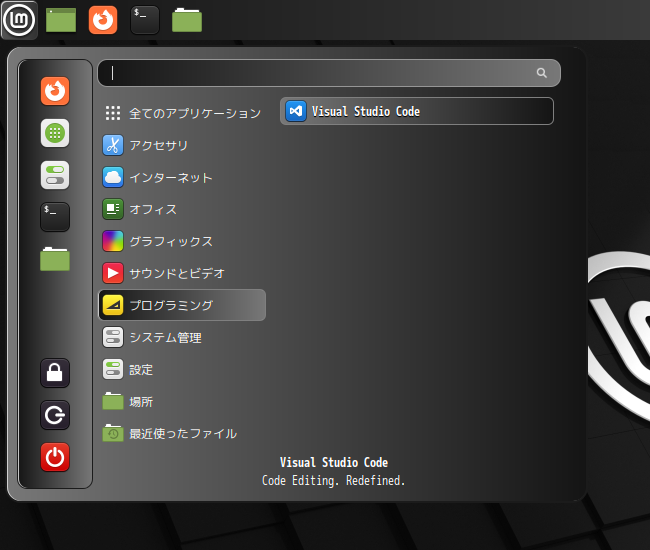This screenshot has width=650, height=550.
Task: Open System Settings from favorites sidebar
Action: click(55, 175)
